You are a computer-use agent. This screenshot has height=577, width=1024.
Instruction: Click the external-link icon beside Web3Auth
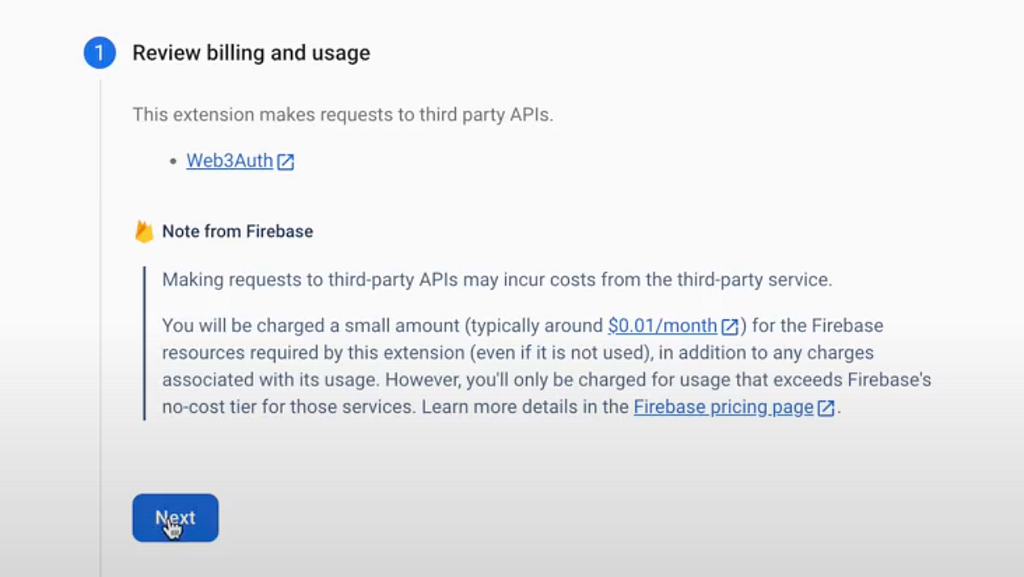pyautogui.click(x=285, y=162)
